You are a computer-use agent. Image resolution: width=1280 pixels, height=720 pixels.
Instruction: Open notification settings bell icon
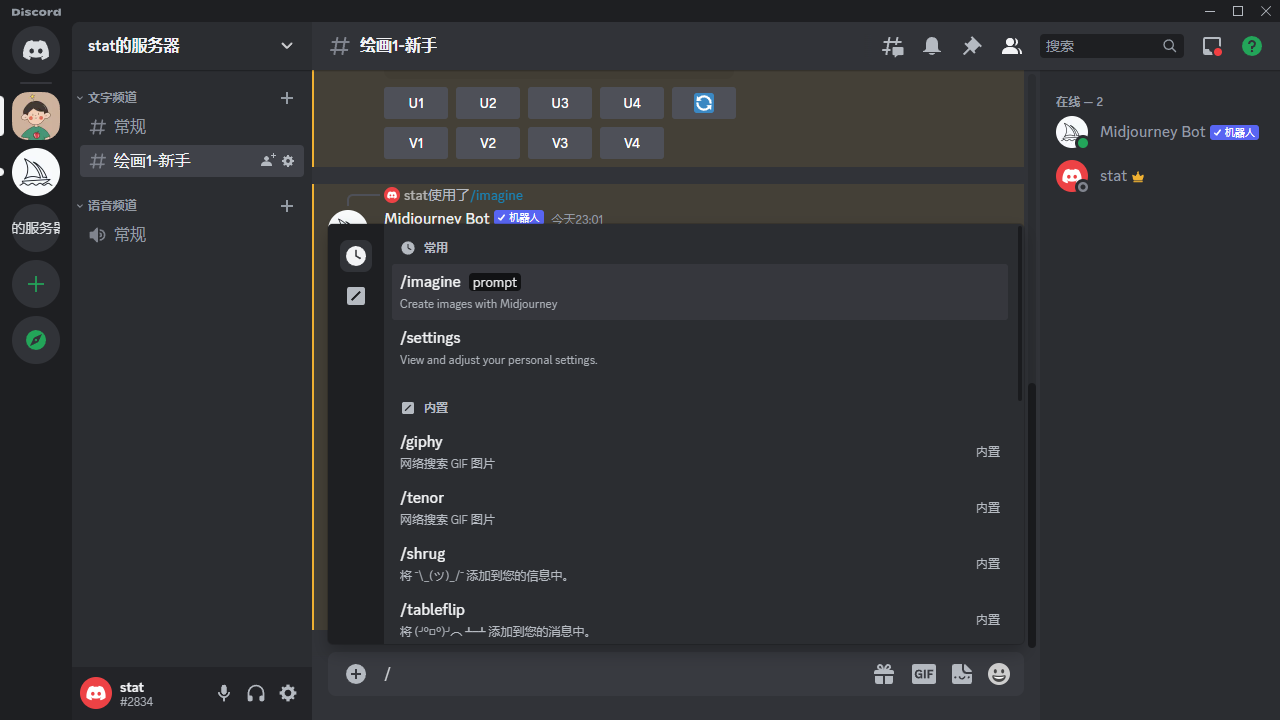click(932, 46)
